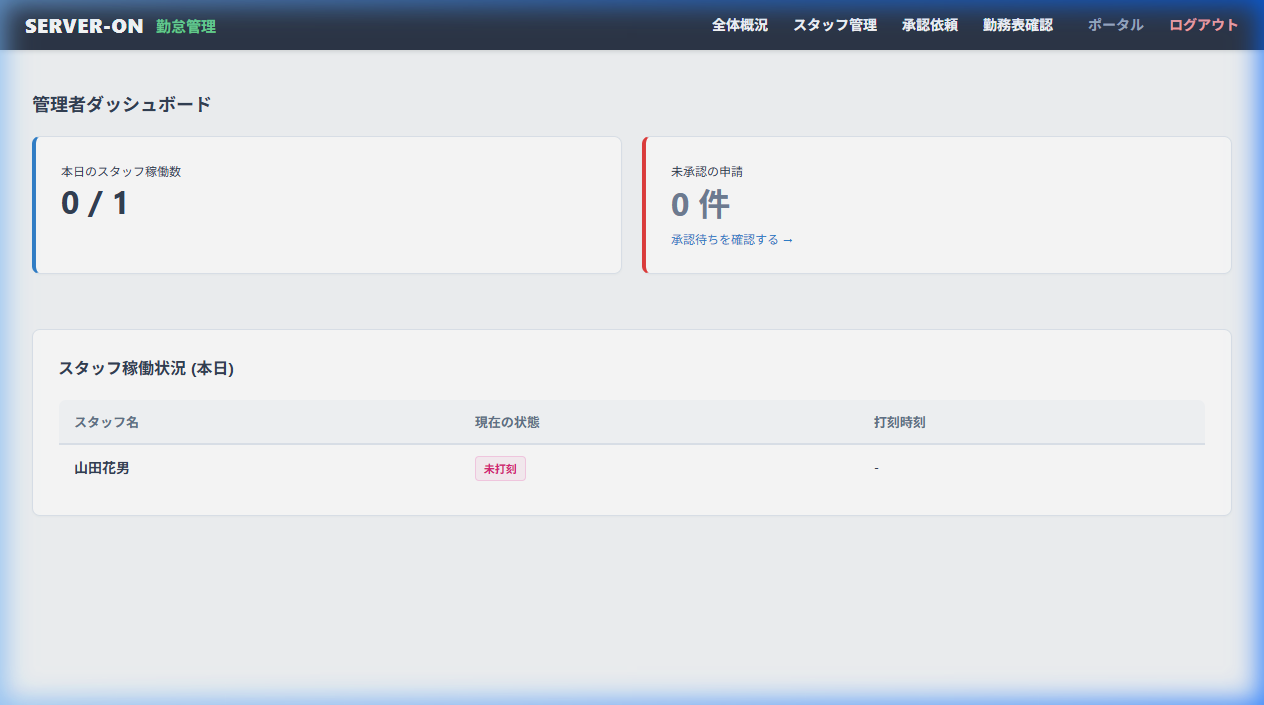Click the 0 件 pending count

tap(700, 205)
